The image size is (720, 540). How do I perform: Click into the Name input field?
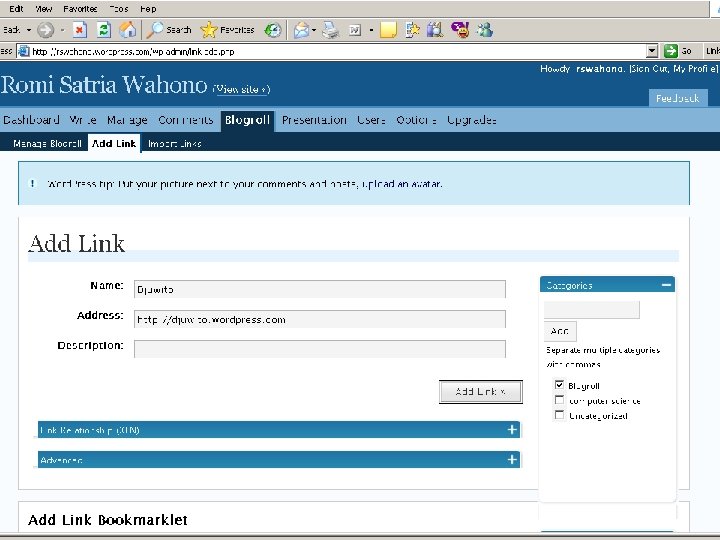click(x=320, y=289)
